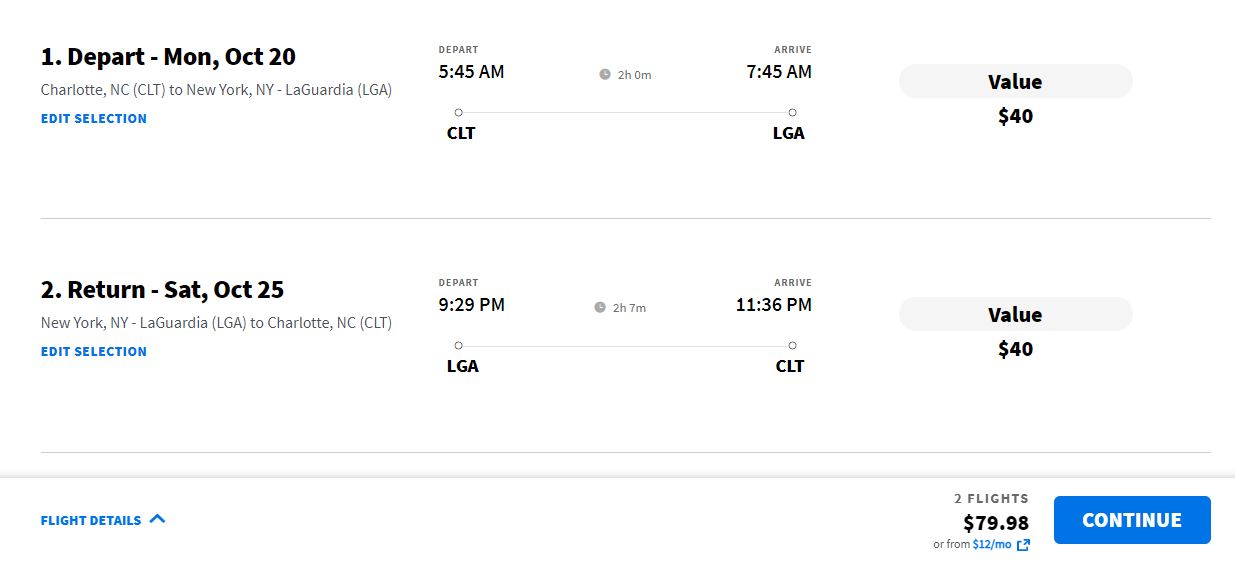The height and width of the screenshot is (561, 1235).
Task: Edit selection for the Mon, Oct 20 departure
Action: tap(94, 118)
